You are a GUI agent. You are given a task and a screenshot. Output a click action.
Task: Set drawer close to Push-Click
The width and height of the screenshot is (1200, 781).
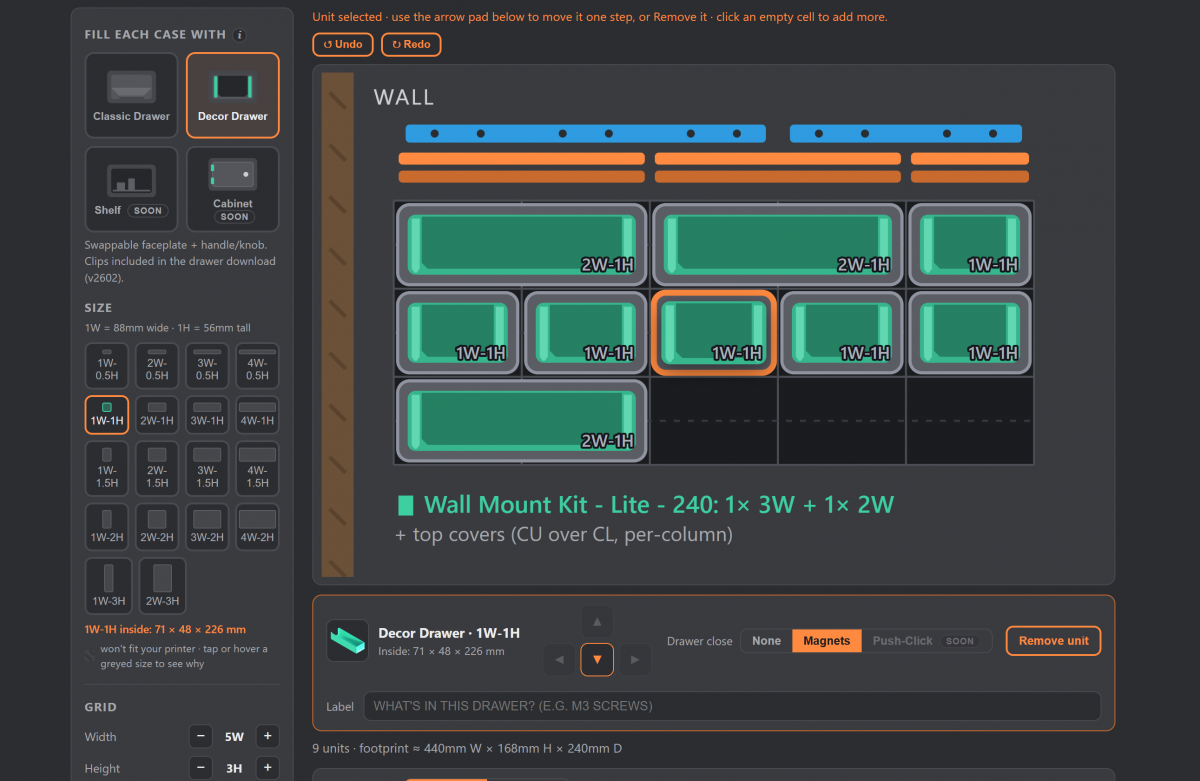pyautogui.click(x=926, y=641)
